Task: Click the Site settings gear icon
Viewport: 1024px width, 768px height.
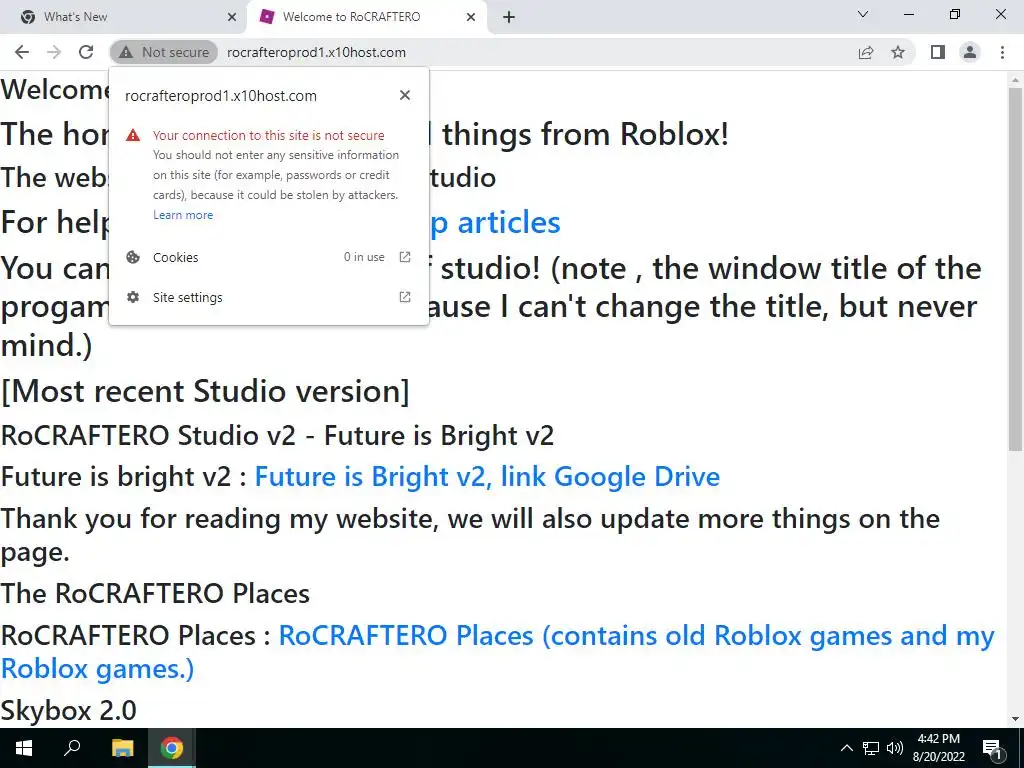Action: [133, 297]
